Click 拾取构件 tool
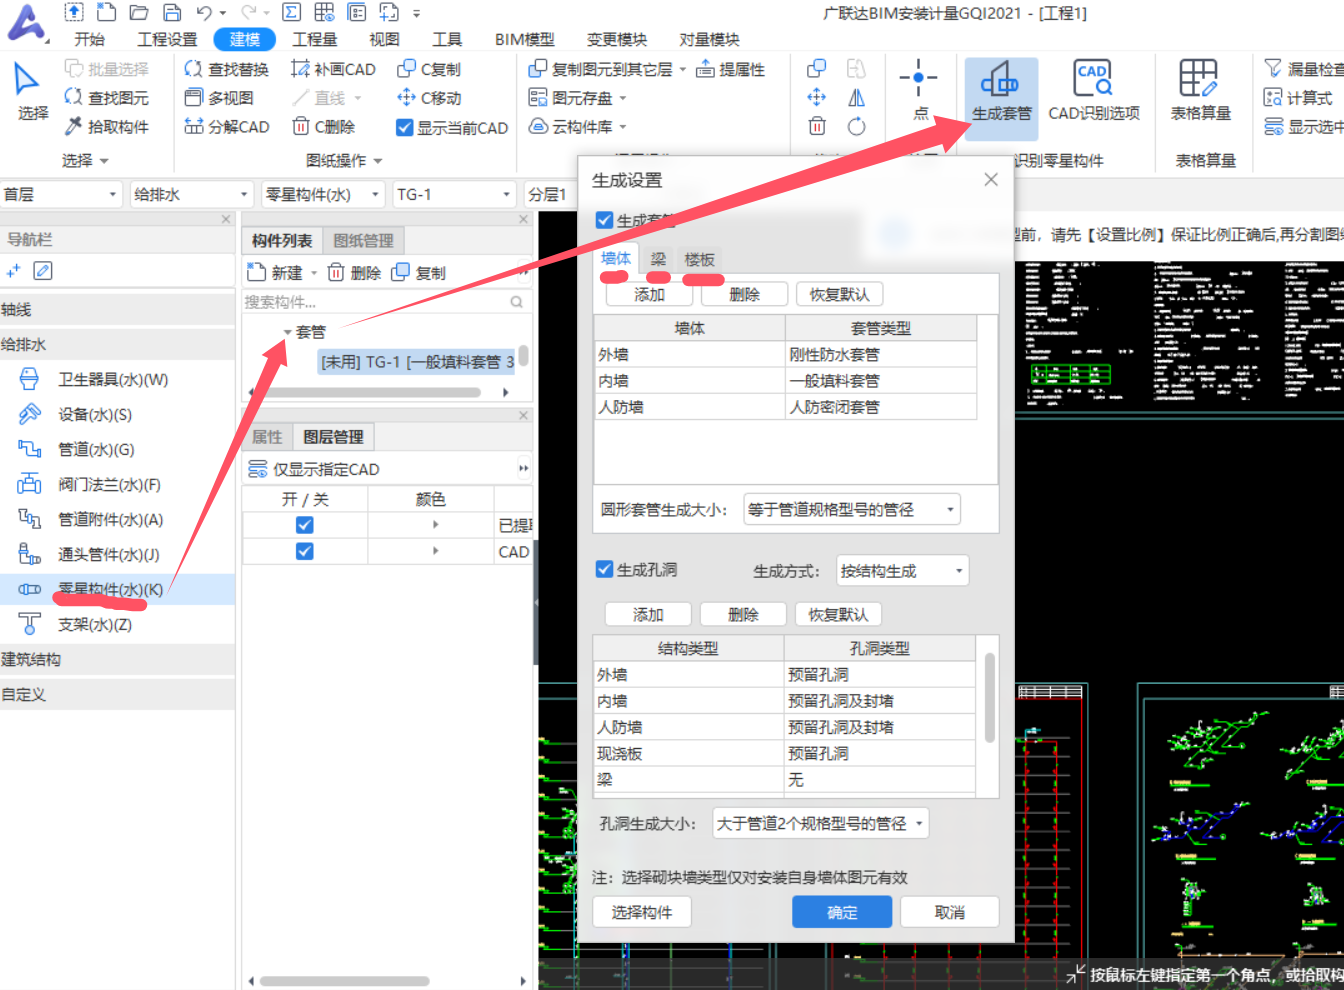The height and width of the screenshot is (990, 1344). coord(106,127)
